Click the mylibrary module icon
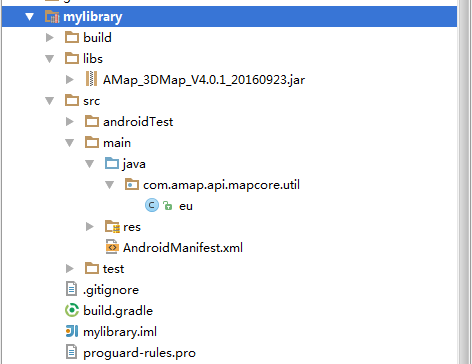 52,16
